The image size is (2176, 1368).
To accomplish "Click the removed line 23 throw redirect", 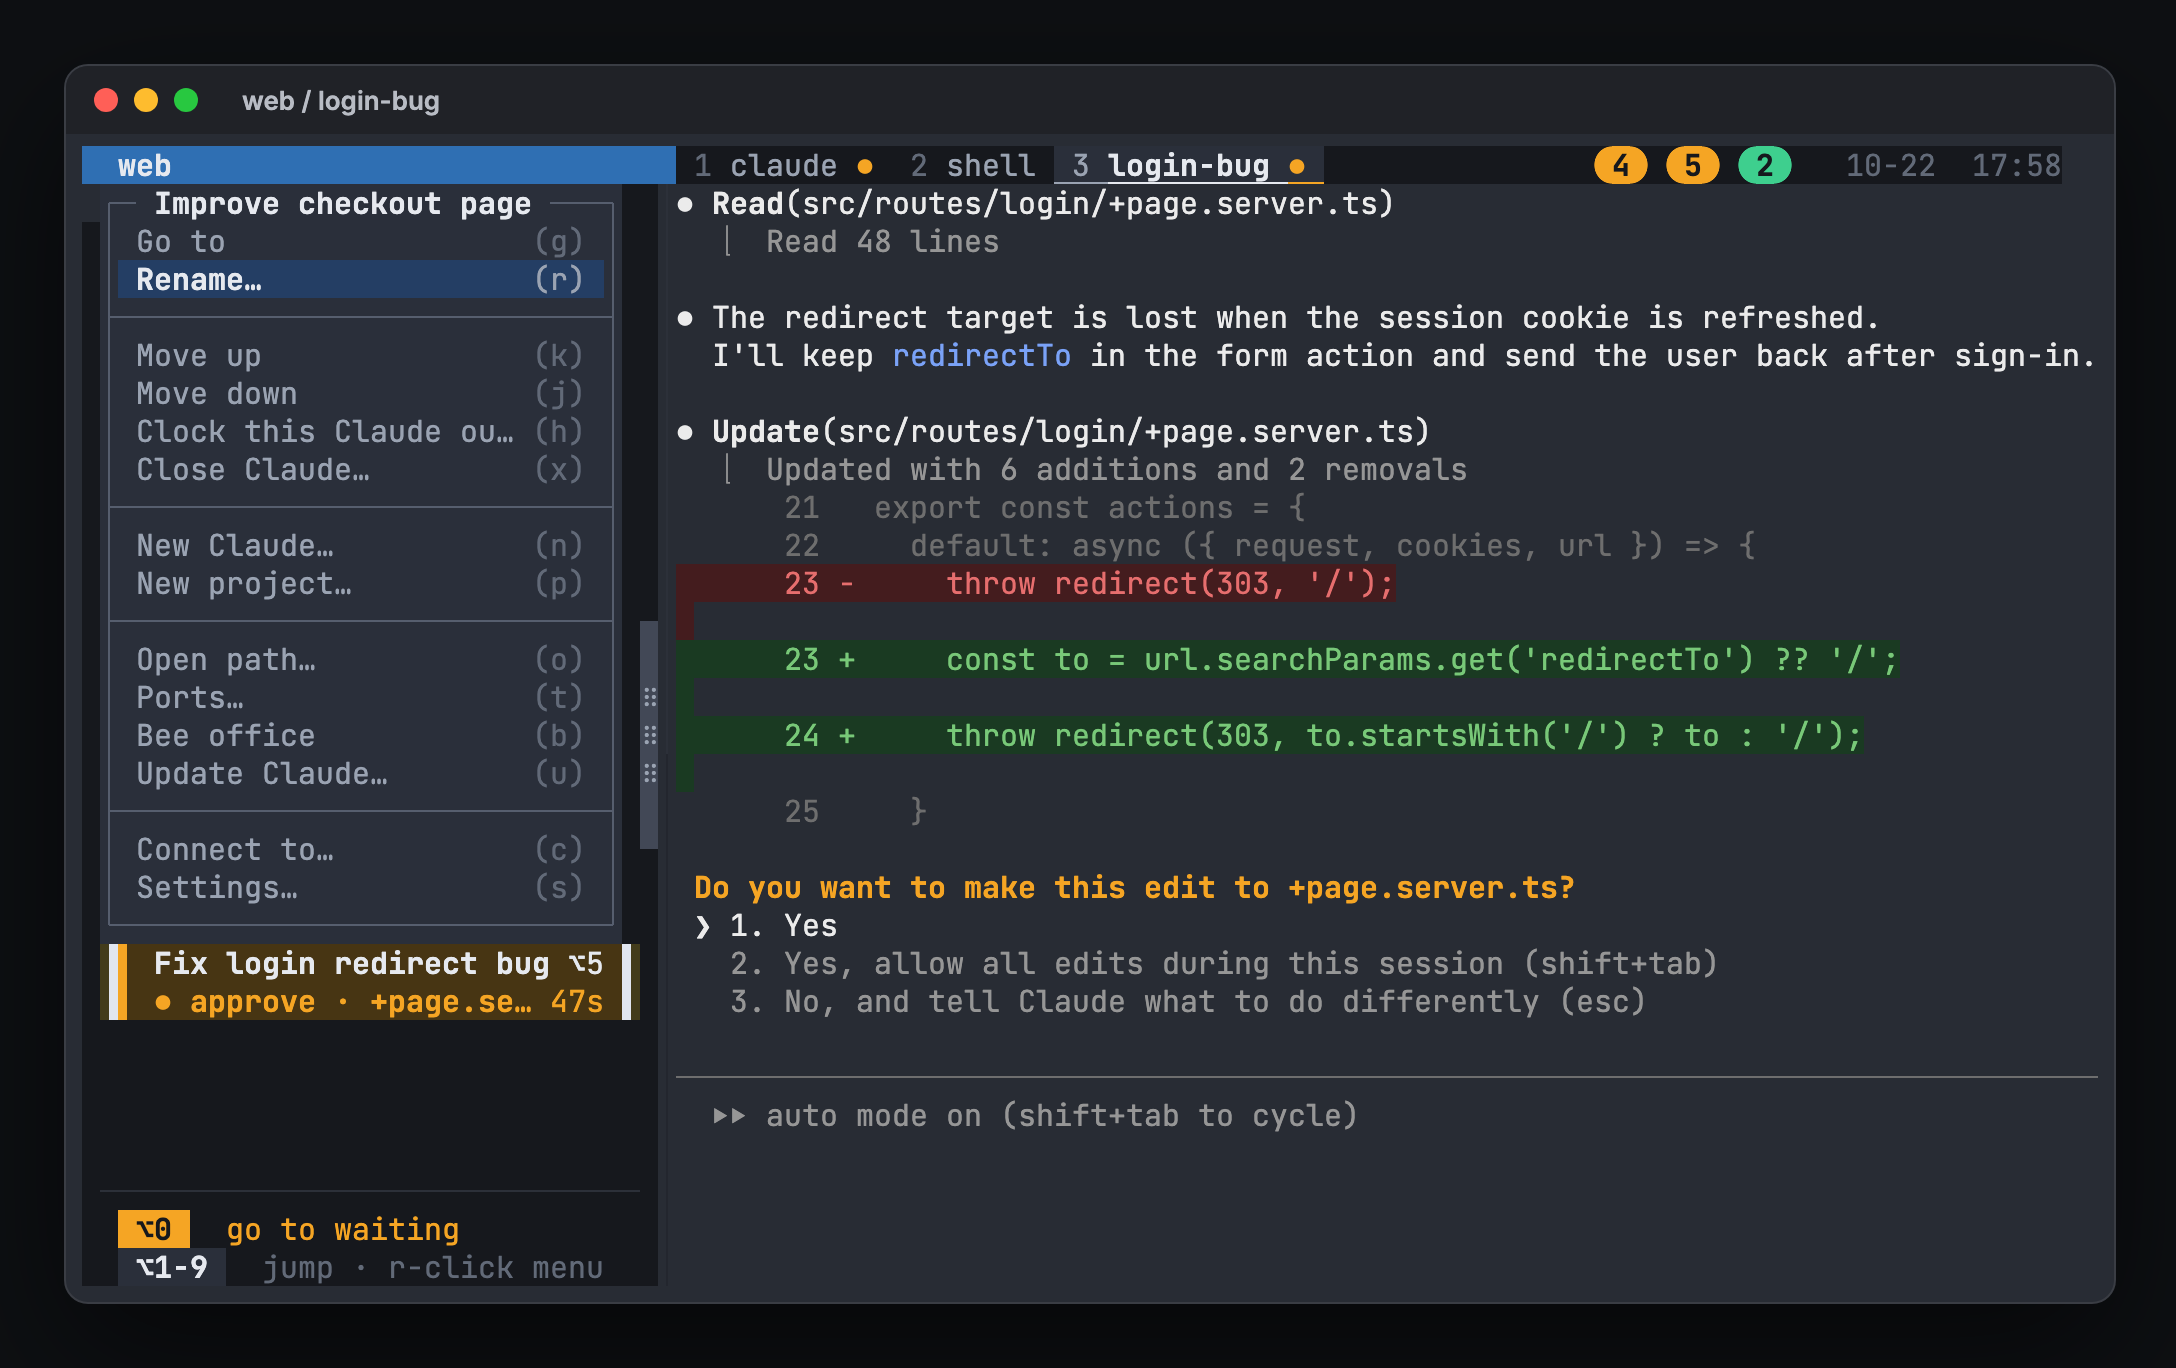I will click(1035, 584).
